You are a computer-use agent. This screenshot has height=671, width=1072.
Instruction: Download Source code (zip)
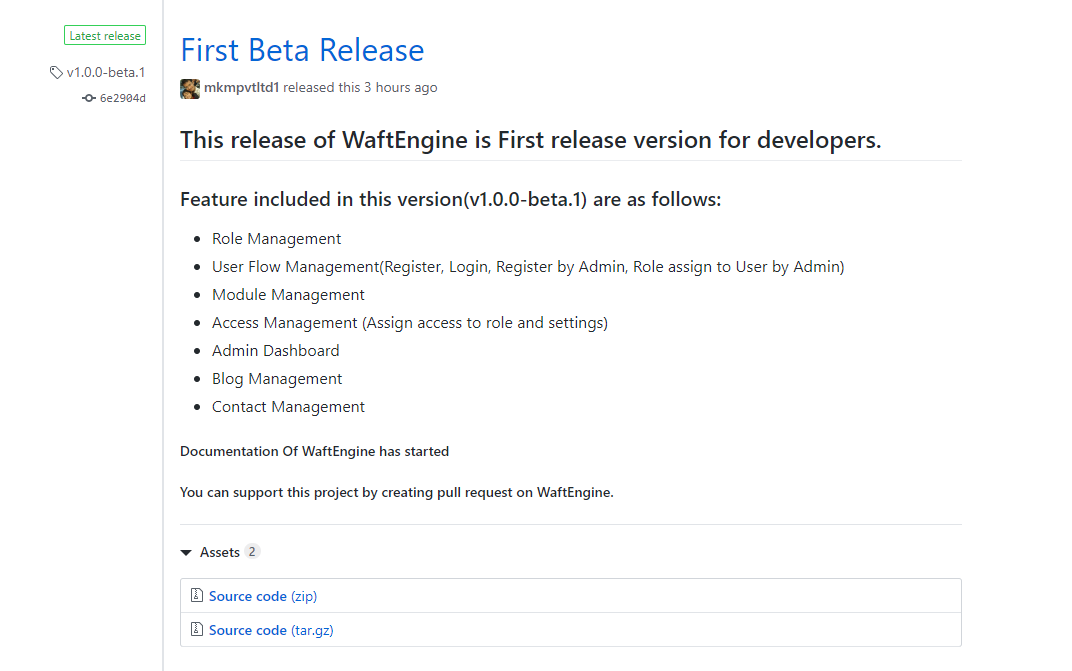(x=262, y=596)
